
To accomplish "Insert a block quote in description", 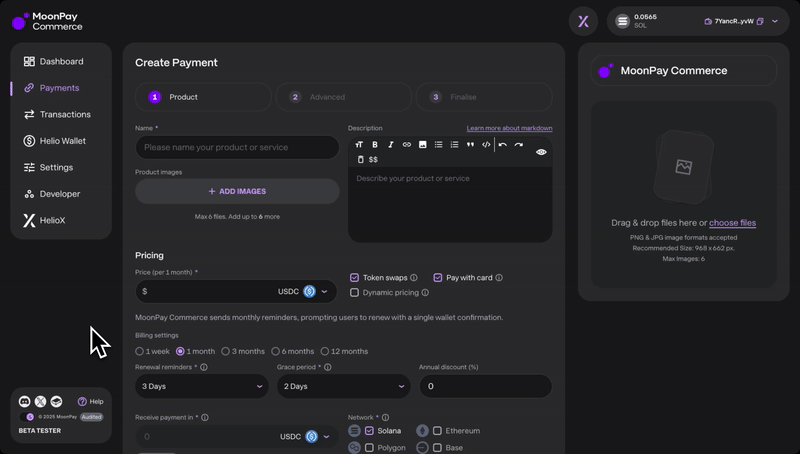I will point(470,145).
